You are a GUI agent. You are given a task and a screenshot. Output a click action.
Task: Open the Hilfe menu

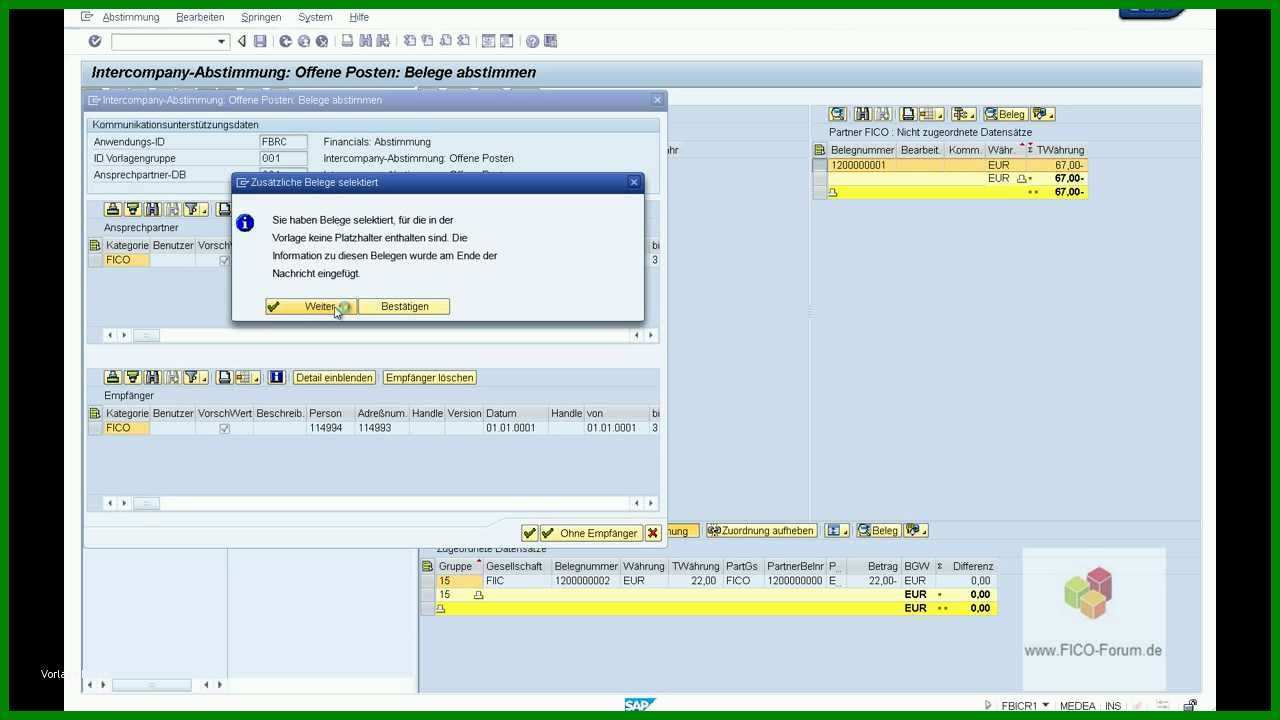coord(359,17)
